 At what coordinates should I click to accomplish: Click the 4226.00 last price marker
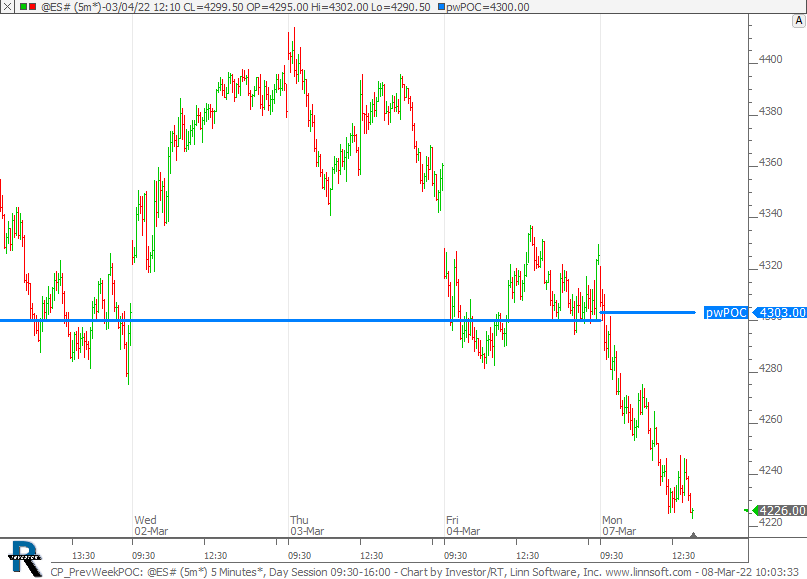tap(780, 511)
